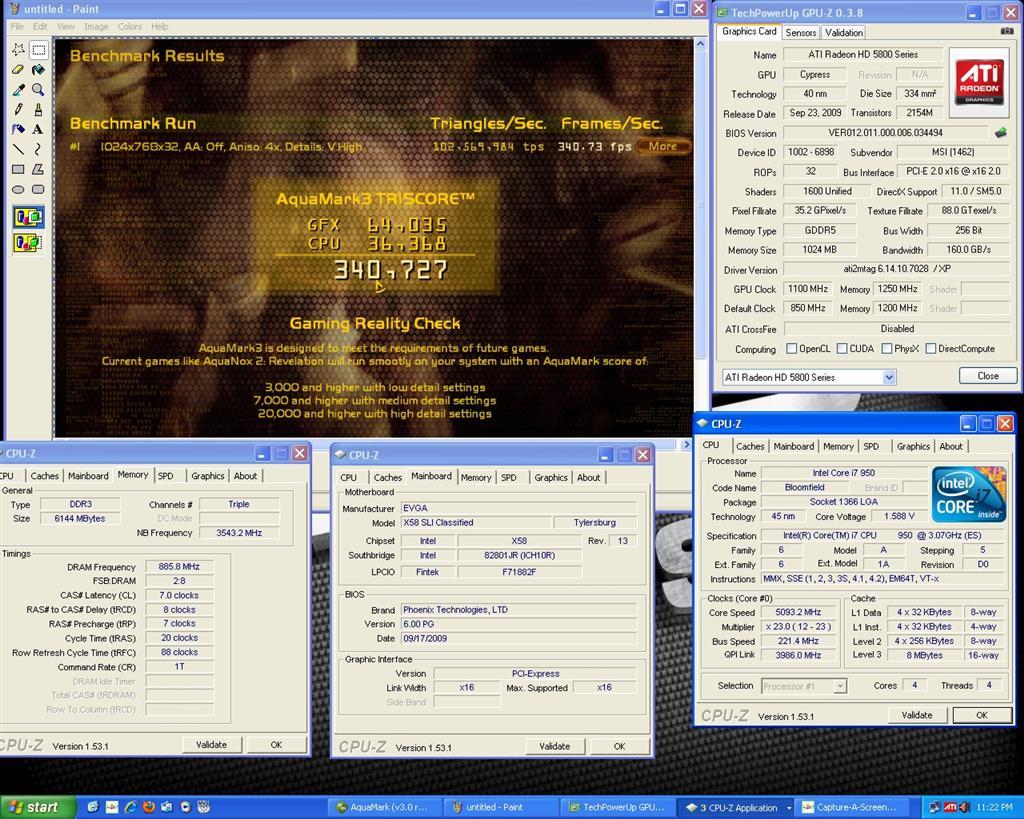Select the Free-Form Select tool in Paint

(x=18, y=50)
